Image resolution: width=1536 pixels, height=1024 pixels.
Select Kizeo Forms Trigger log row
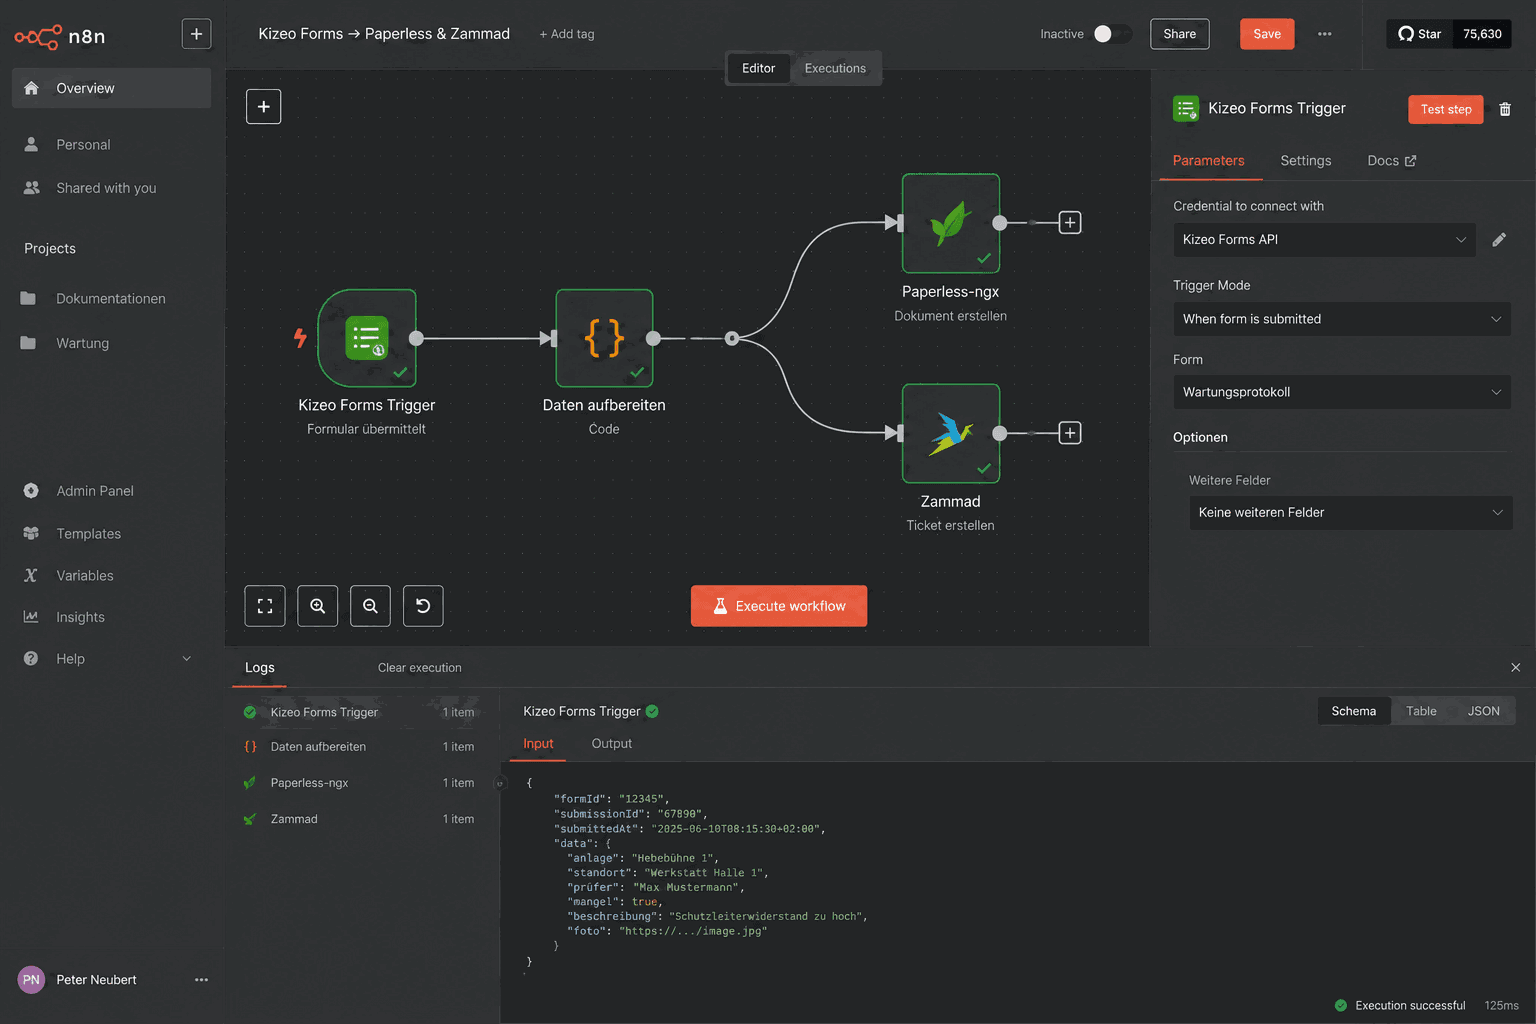pyautogui.click(x=360, y=712)
